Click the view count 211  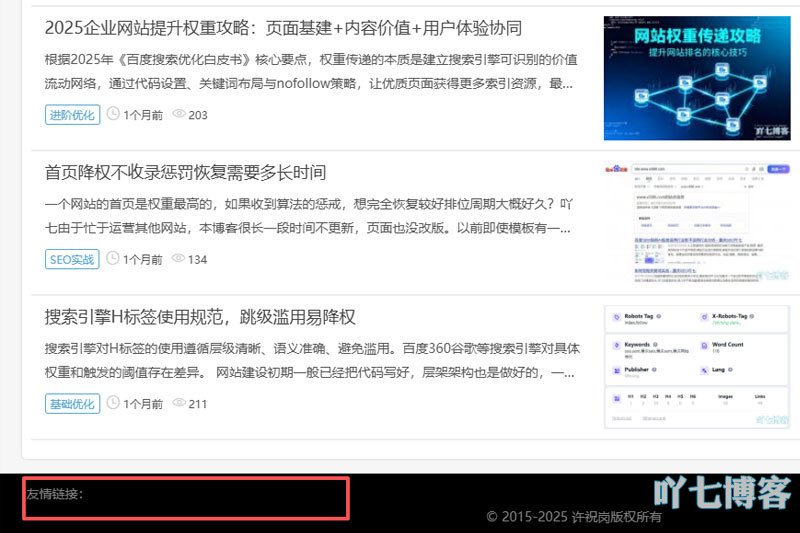tap(198, 404)
